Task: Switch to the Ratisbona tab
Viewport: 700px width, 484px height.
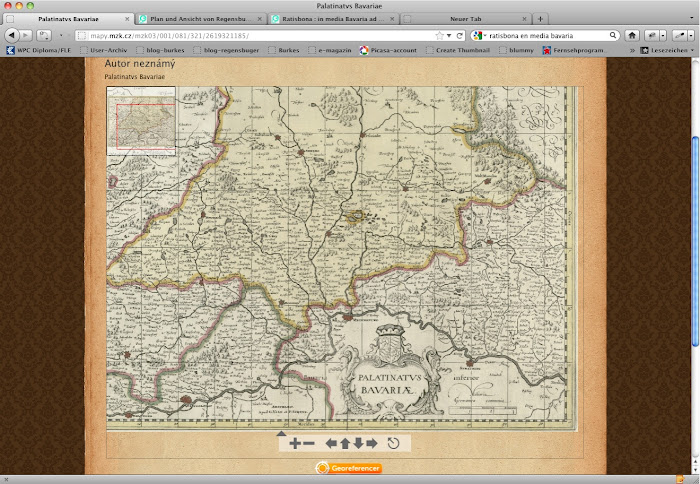Action: pos(331,19)
